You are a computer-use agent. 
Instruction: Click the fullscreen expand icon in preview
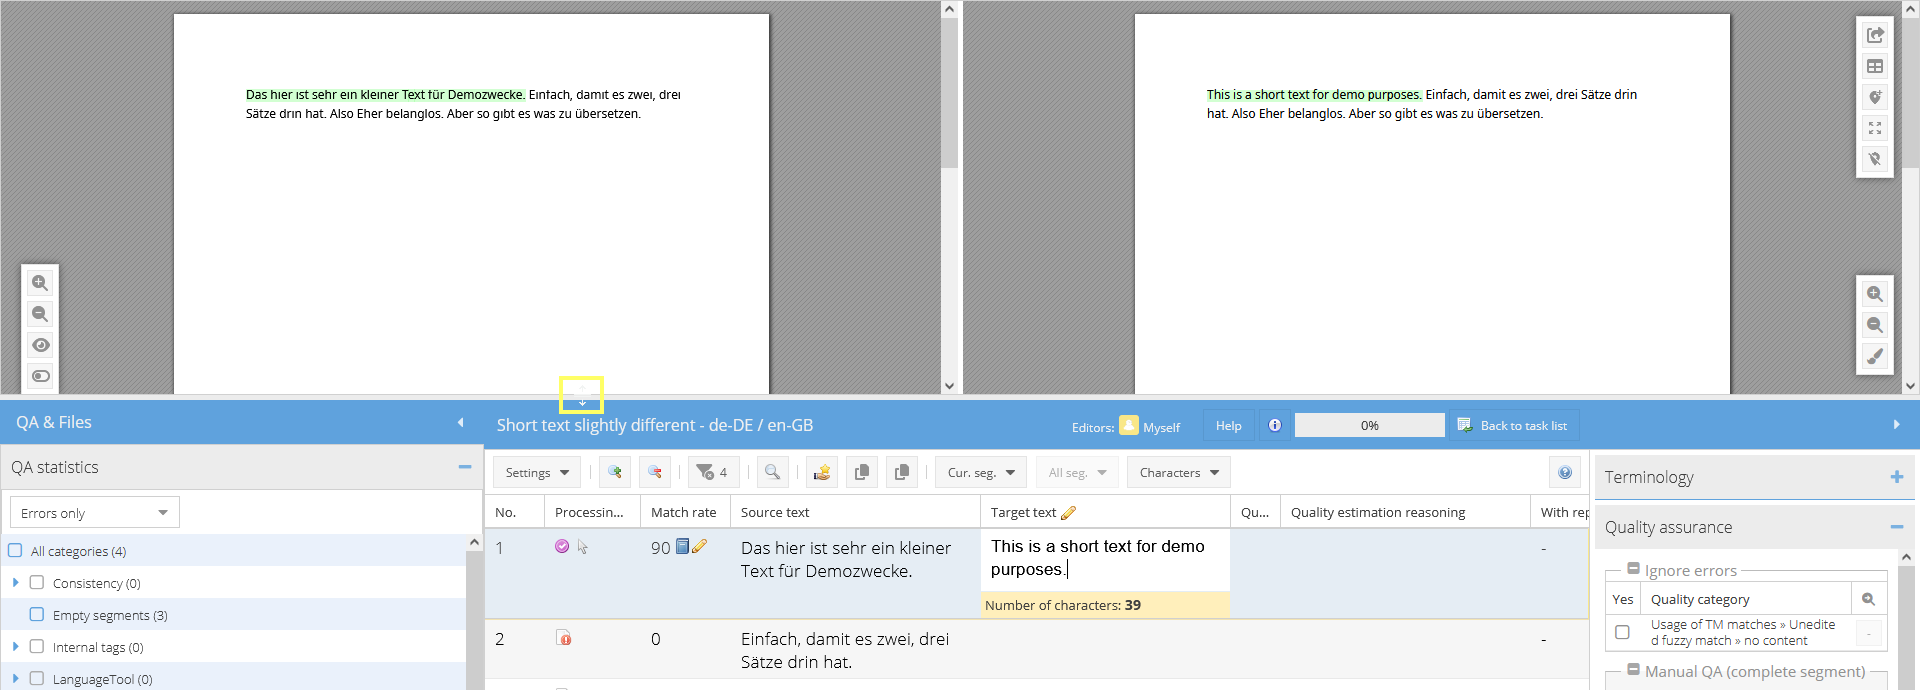1875,128
